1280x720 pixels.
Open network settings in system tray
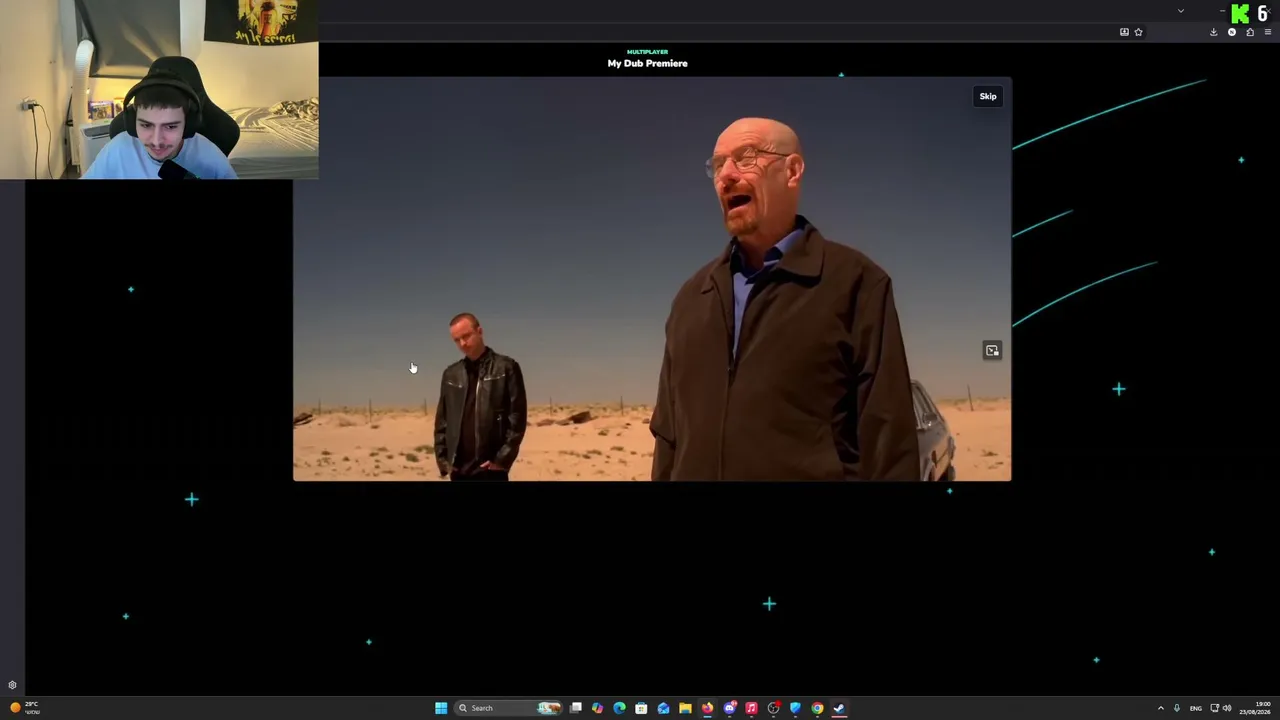[1215, 708]
